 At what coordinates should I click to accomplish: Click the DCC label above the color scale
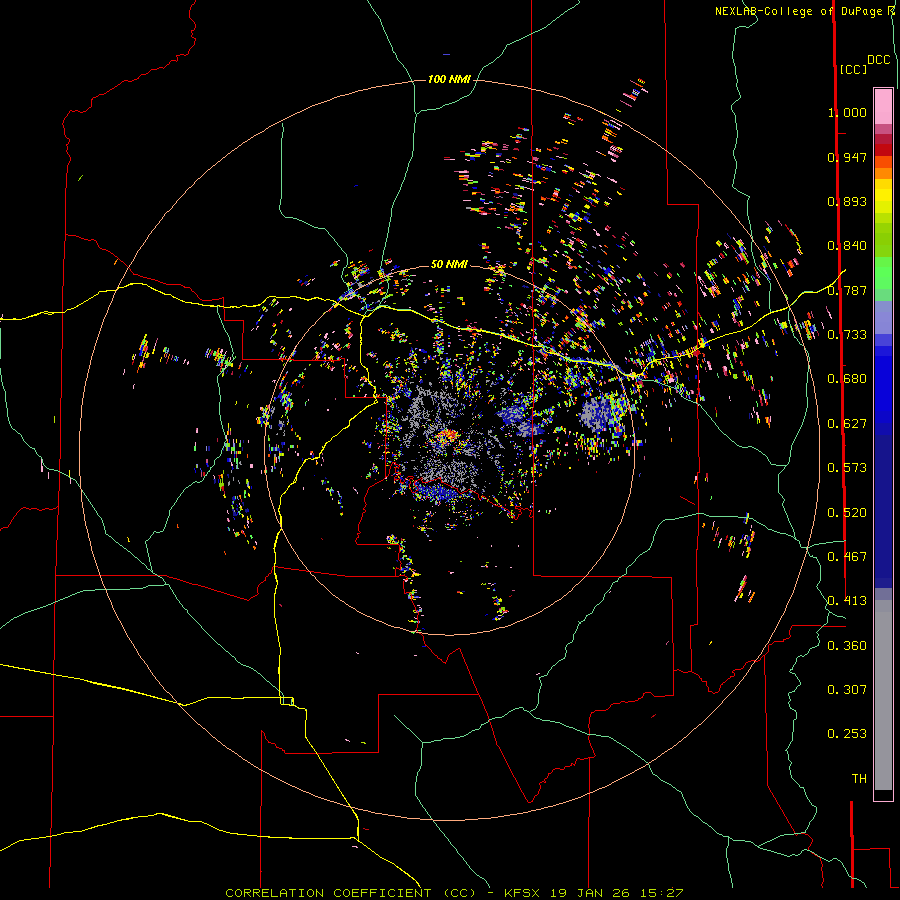click(878, 60)
